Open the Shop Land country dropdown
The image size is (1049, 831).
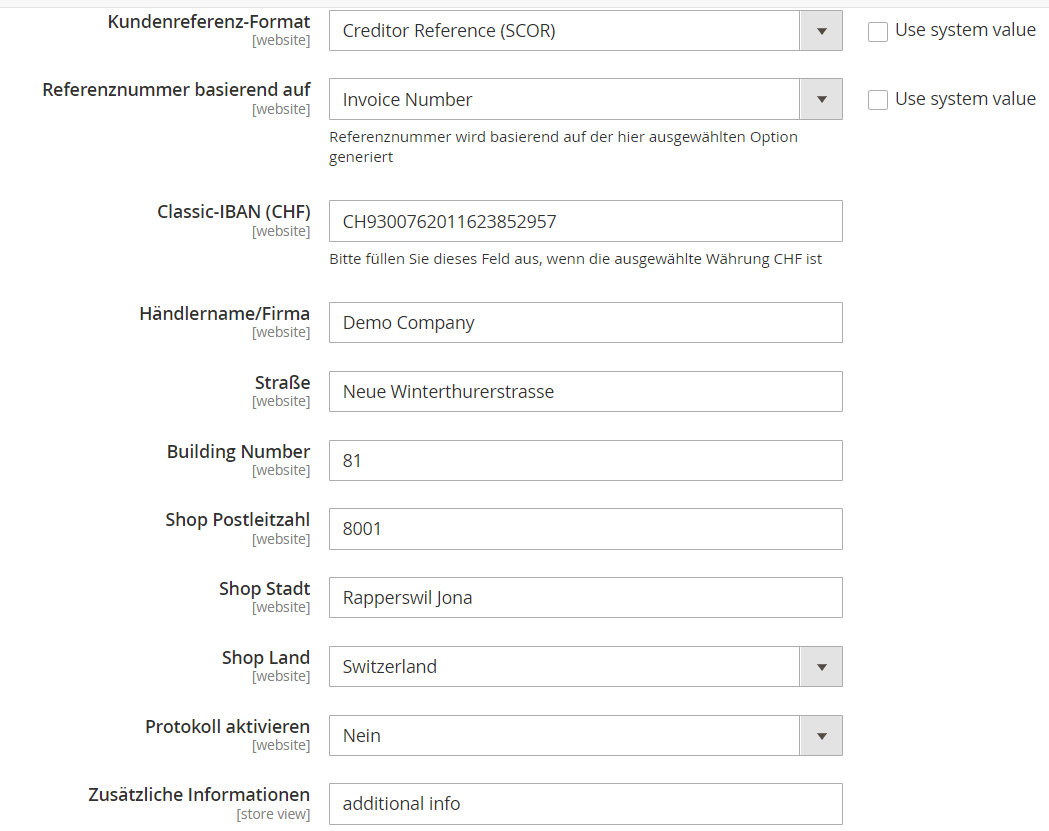tap(820, 666)
